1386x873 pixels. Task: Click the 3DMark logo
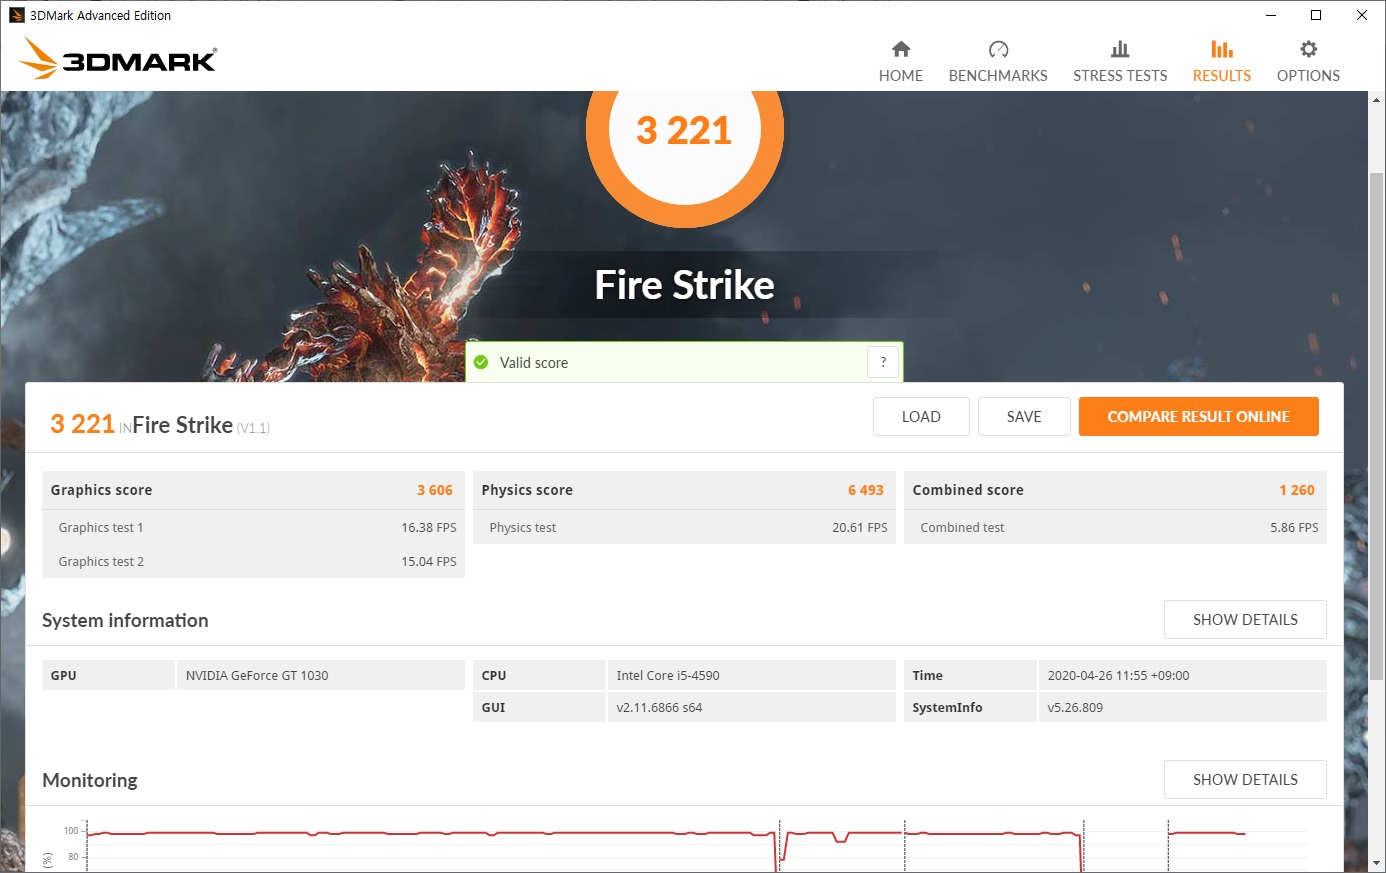click(118, 58)
